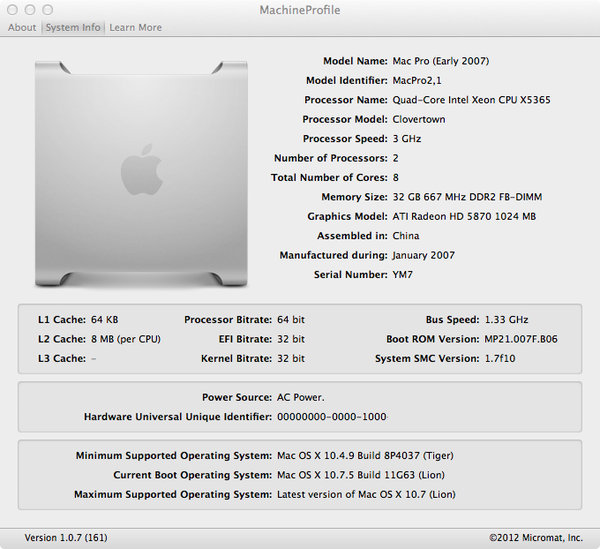Click the Processor Model value Clovertown
600x549 pixels.
[419, 119]
